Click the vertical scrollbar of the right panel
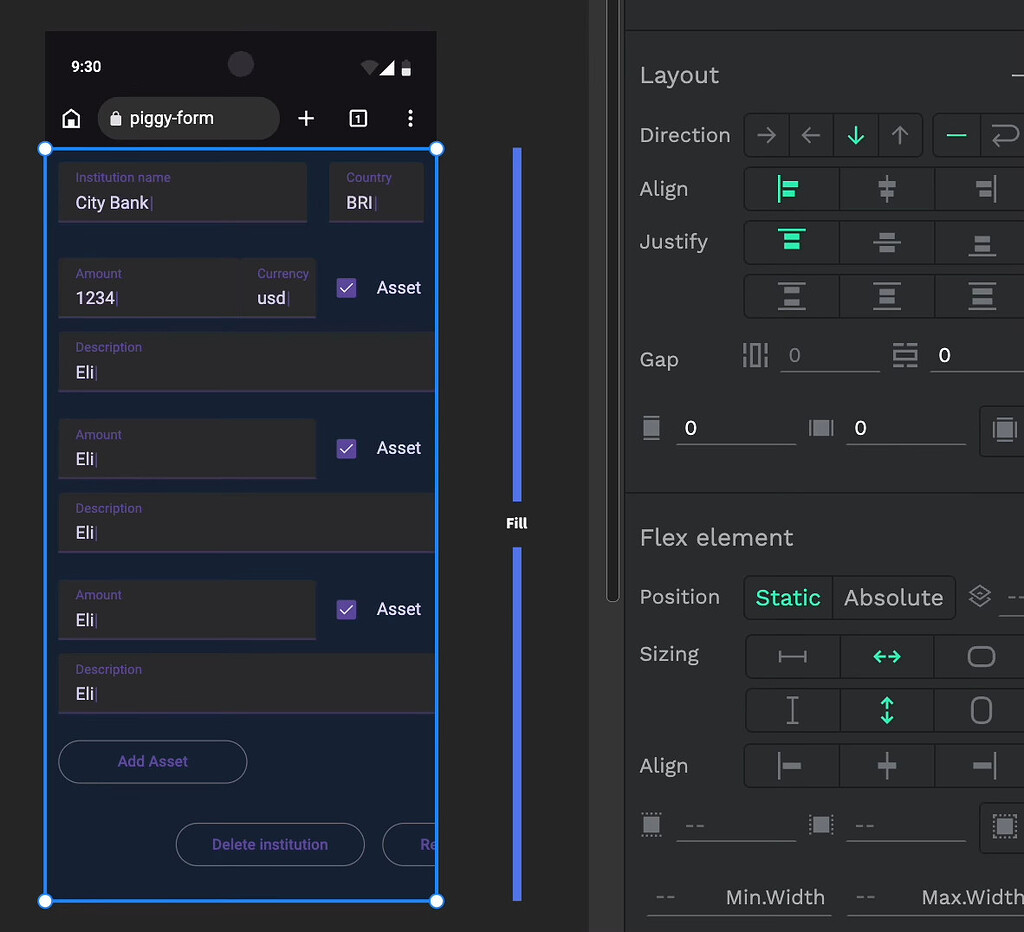Screen dimensions: 1024x932 click(612, 300)
